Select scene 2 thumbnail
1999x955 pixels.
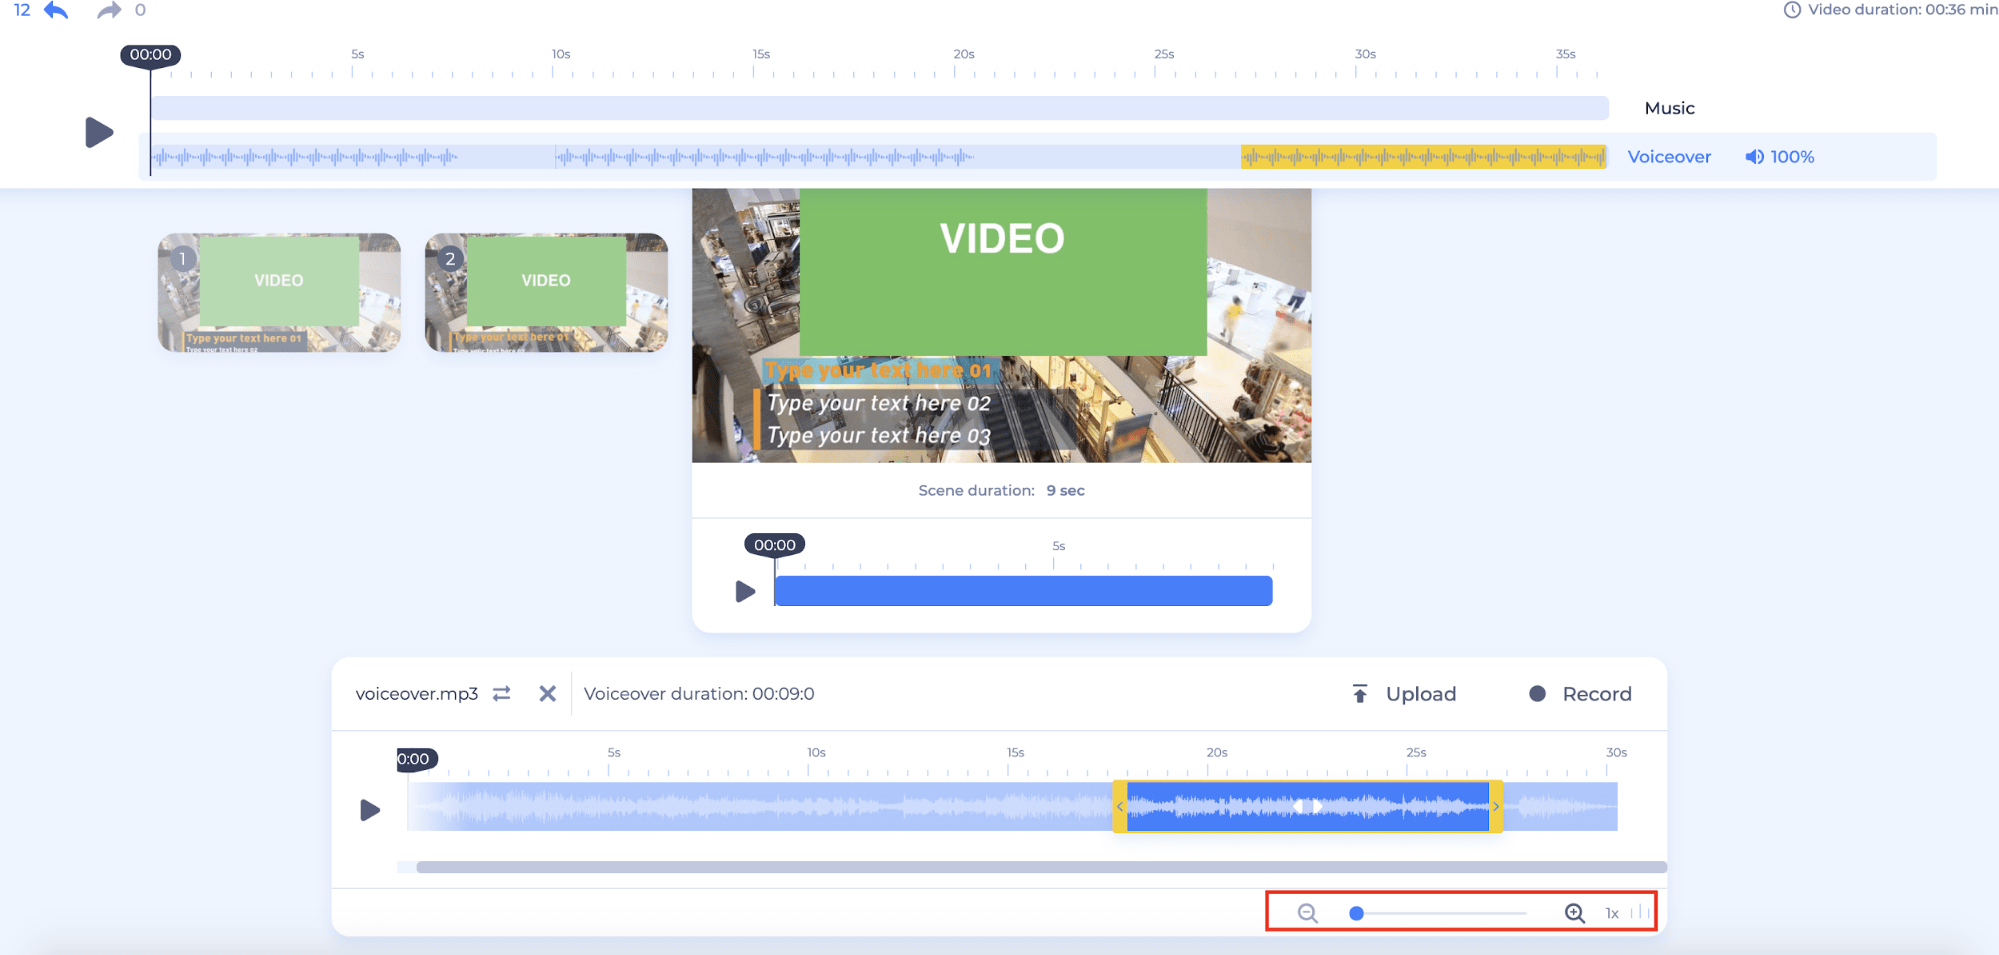point(546,292)
